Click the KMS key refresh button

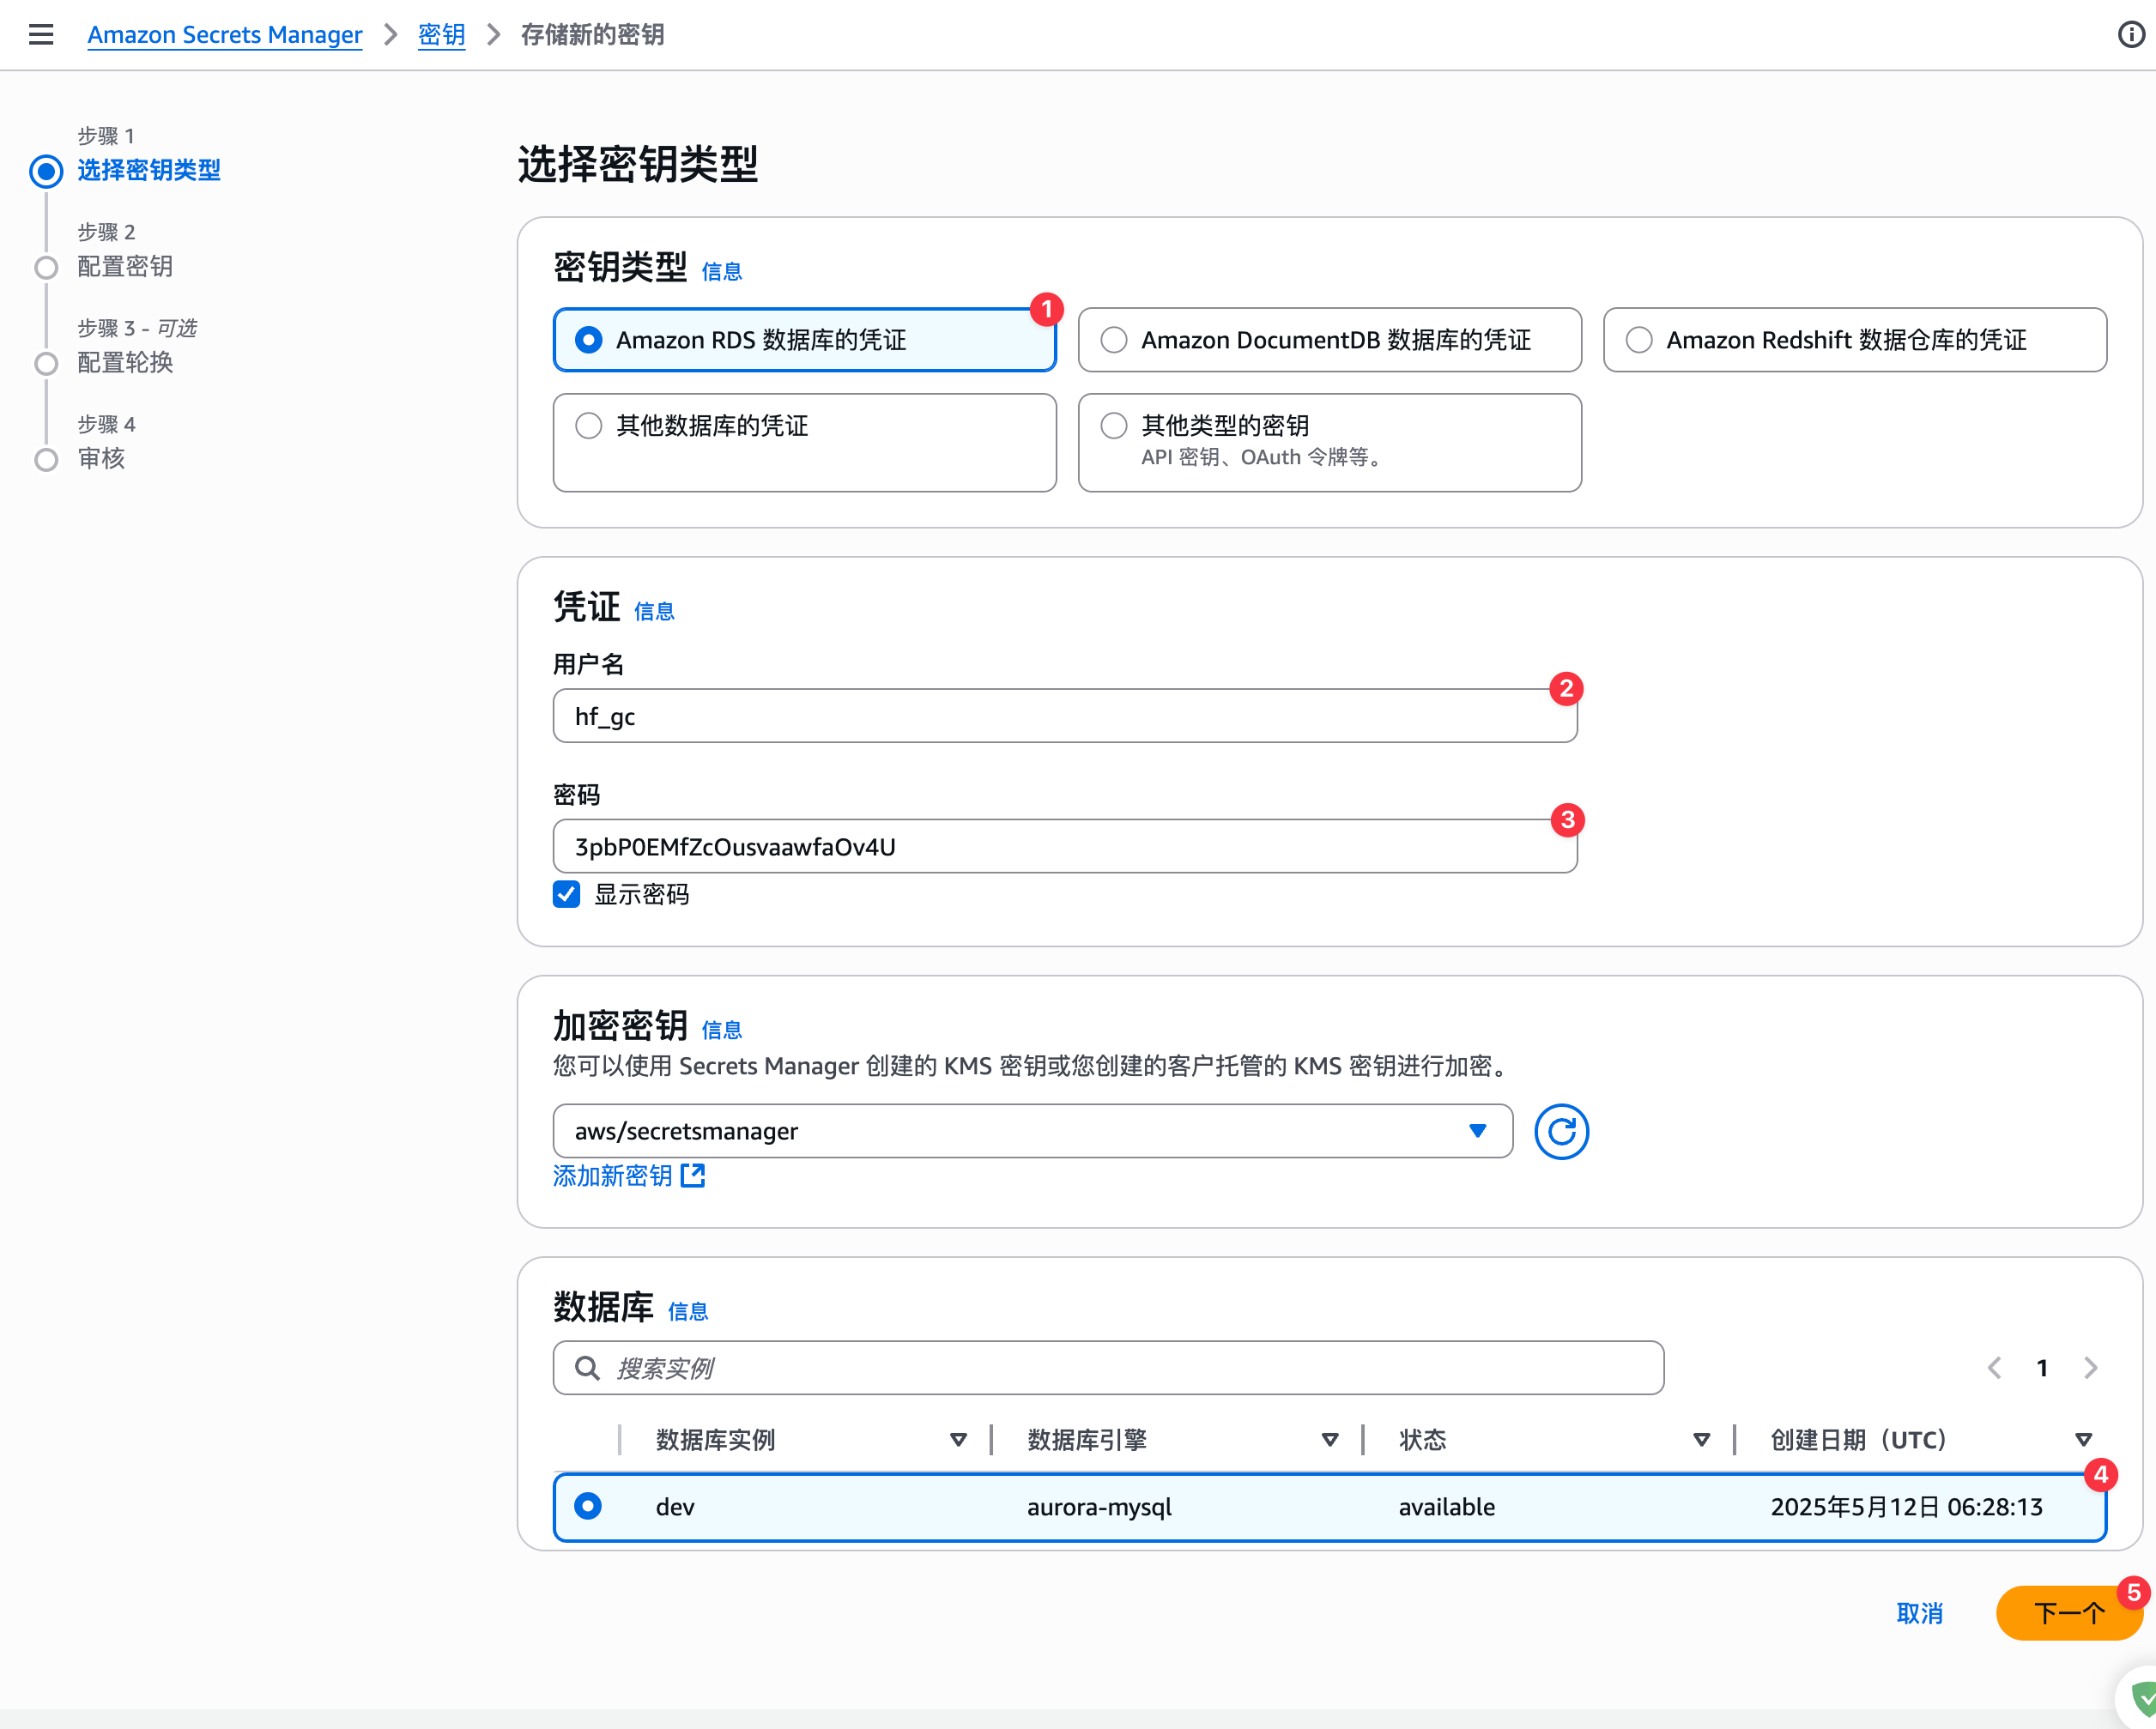pos(1560,1131)
